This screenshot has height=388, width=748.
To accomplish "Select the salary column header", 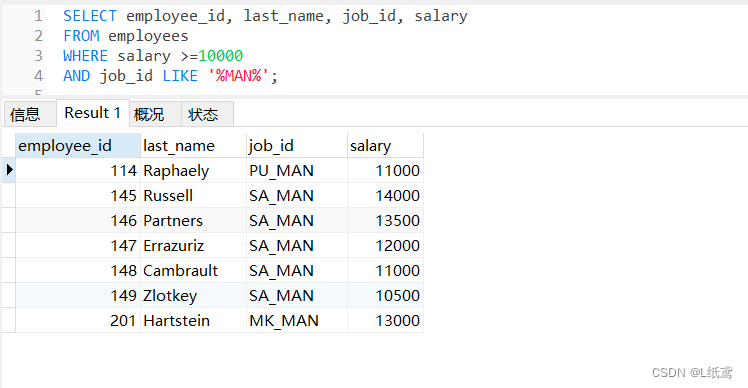I will (x=385, y=146).
